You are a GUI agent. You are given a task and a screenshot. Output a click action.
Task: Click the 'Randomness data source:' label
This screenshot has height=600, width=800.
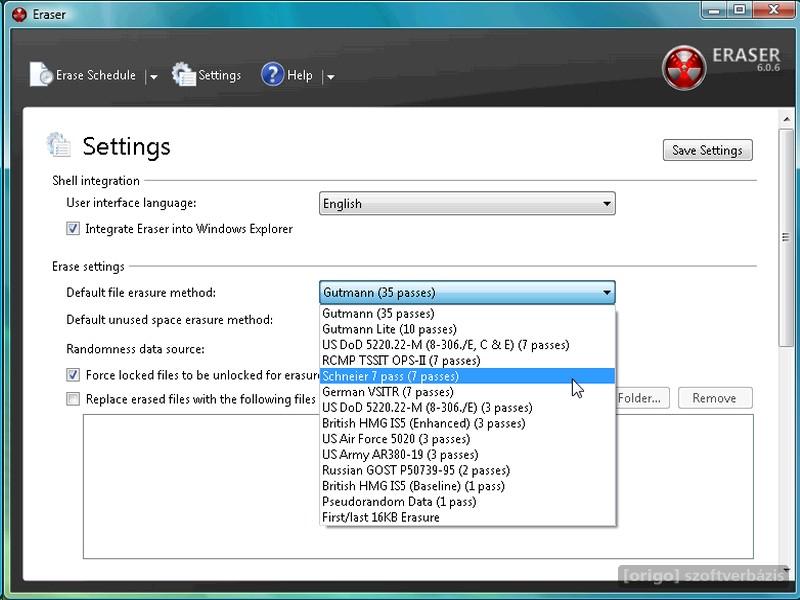135,349
